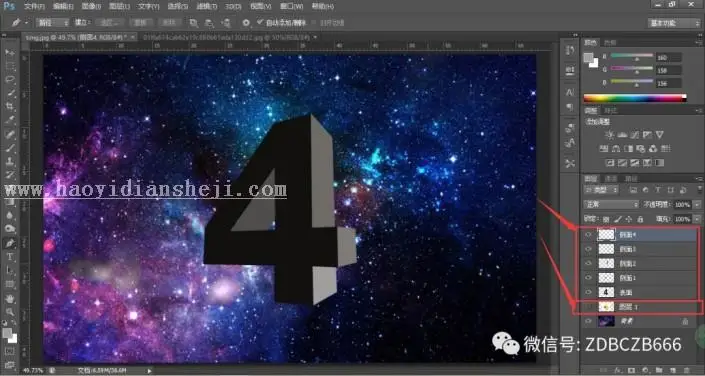
Task: Click the B value field showing 156
Action: 668,83
